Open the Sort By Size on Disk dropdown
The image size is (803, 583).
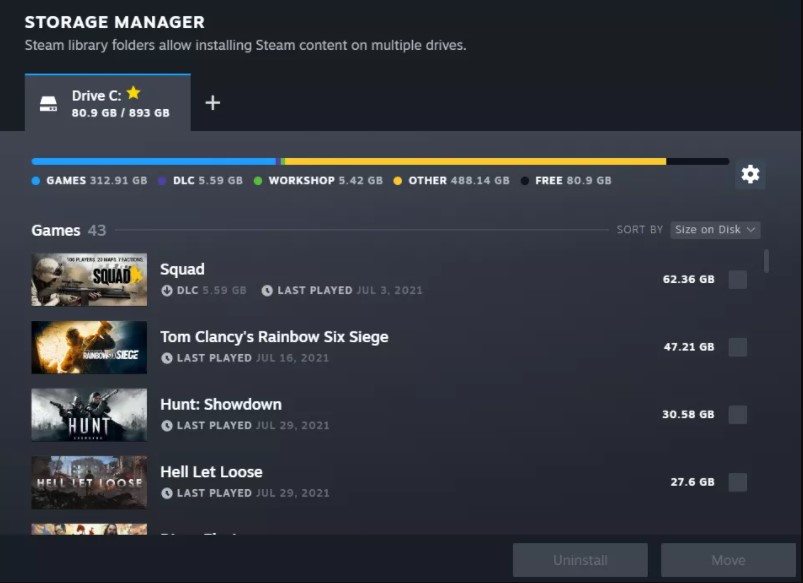714,230
